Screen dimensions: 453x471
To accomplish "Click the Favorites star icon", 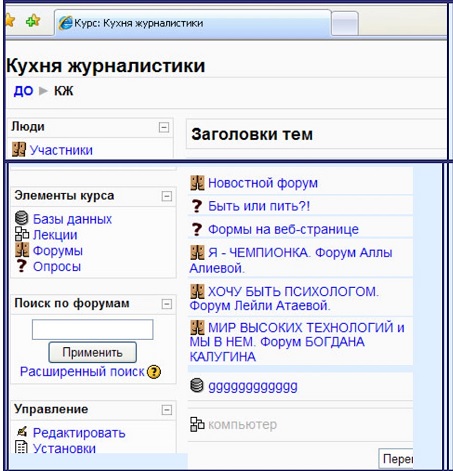I will click(x=10, y=21).
